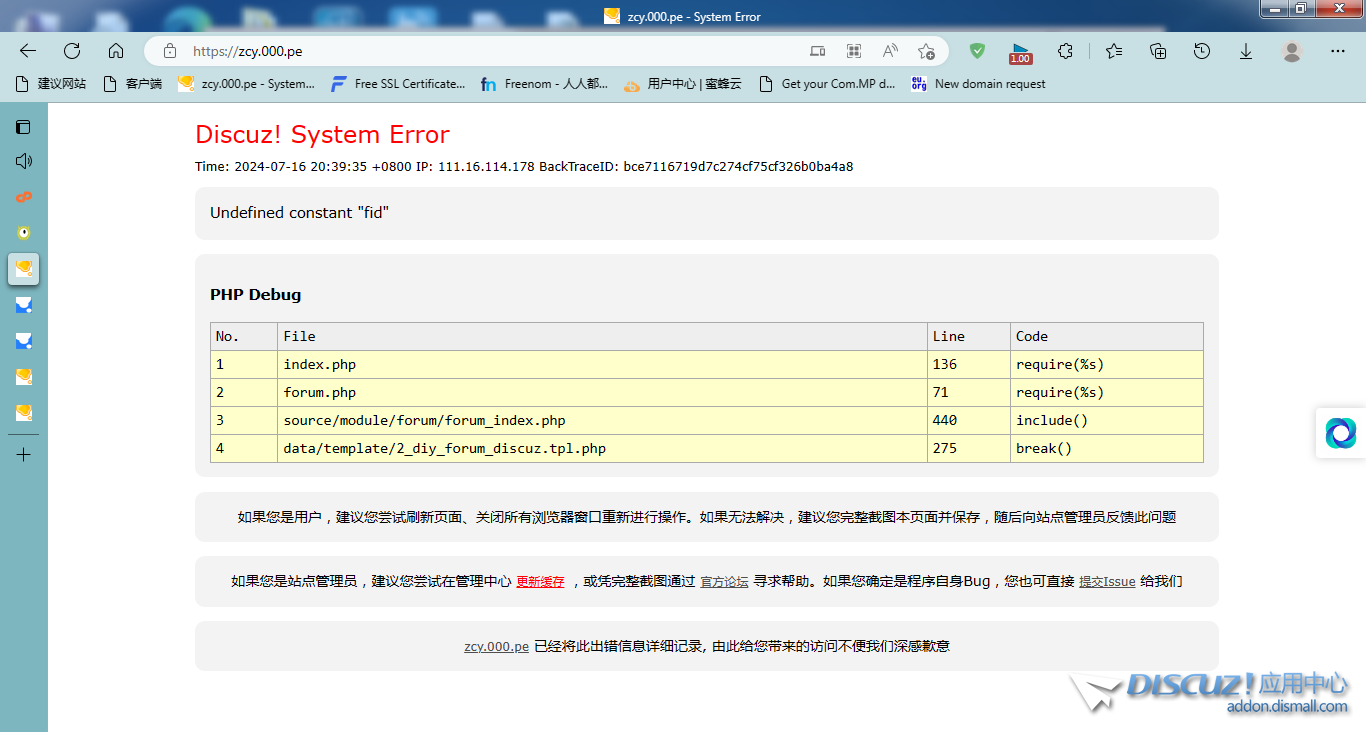Click the File column header

click(x=602, y=336)
